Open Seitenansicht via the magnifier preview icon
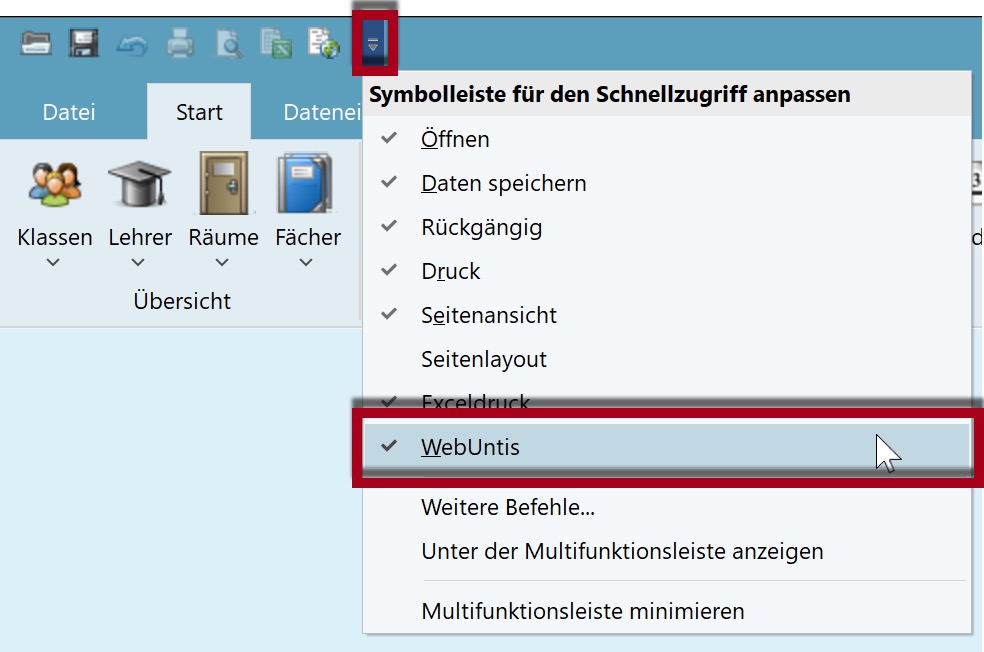Image resolution: width=984 pixels, height=652 pixels. coord(226,42)
